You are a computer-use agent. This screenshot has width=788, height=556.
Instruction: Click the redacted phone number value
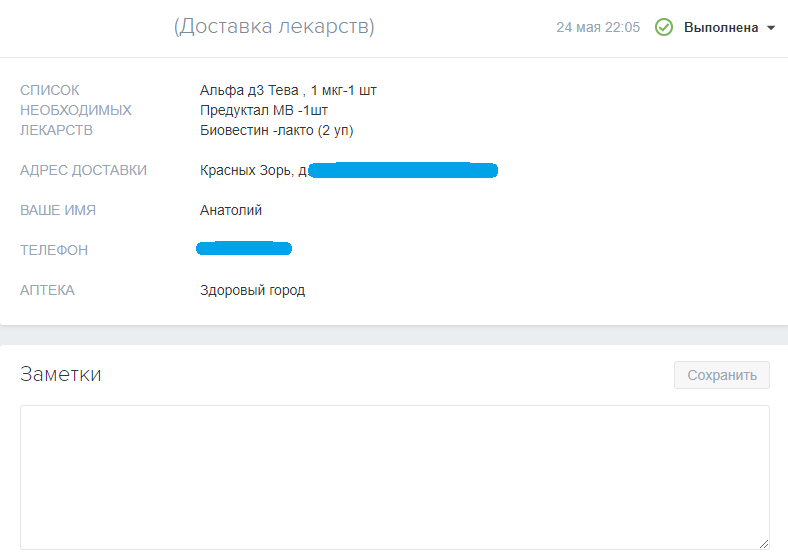coord(244,248)
